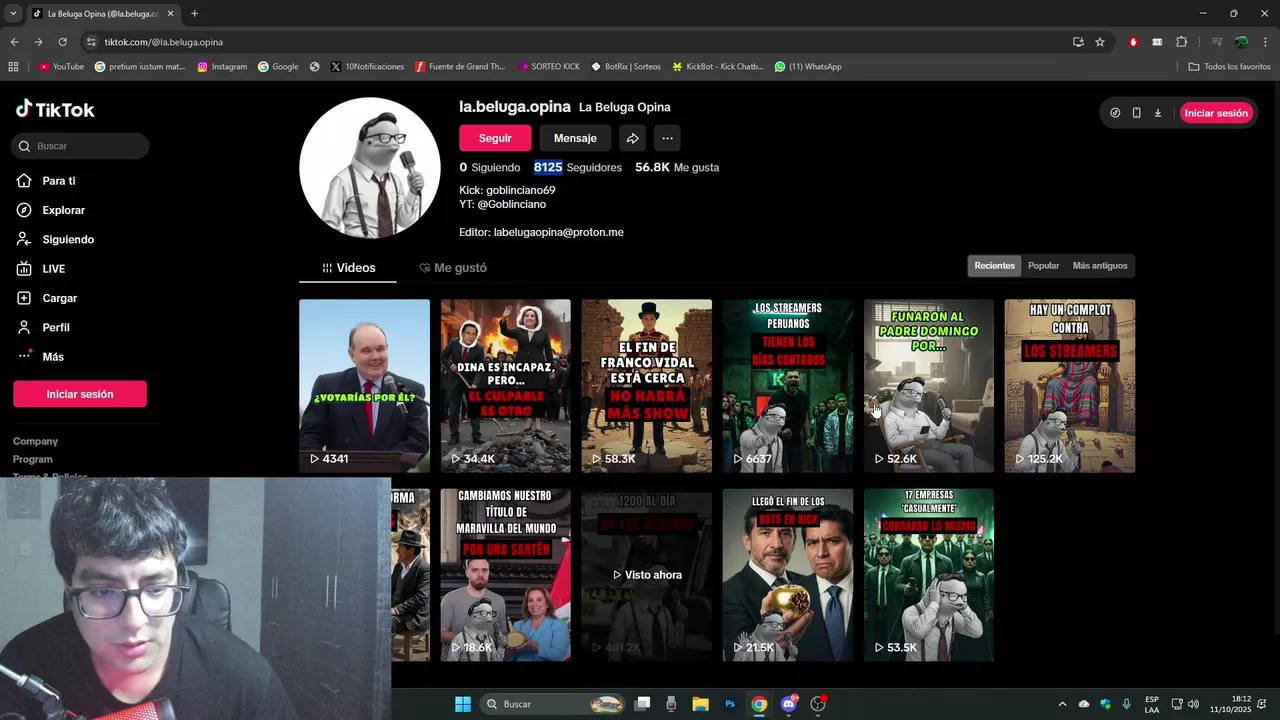Click the red hand blocker extension icon
Screen dimensions: 1280x720
coord(1133,42)
